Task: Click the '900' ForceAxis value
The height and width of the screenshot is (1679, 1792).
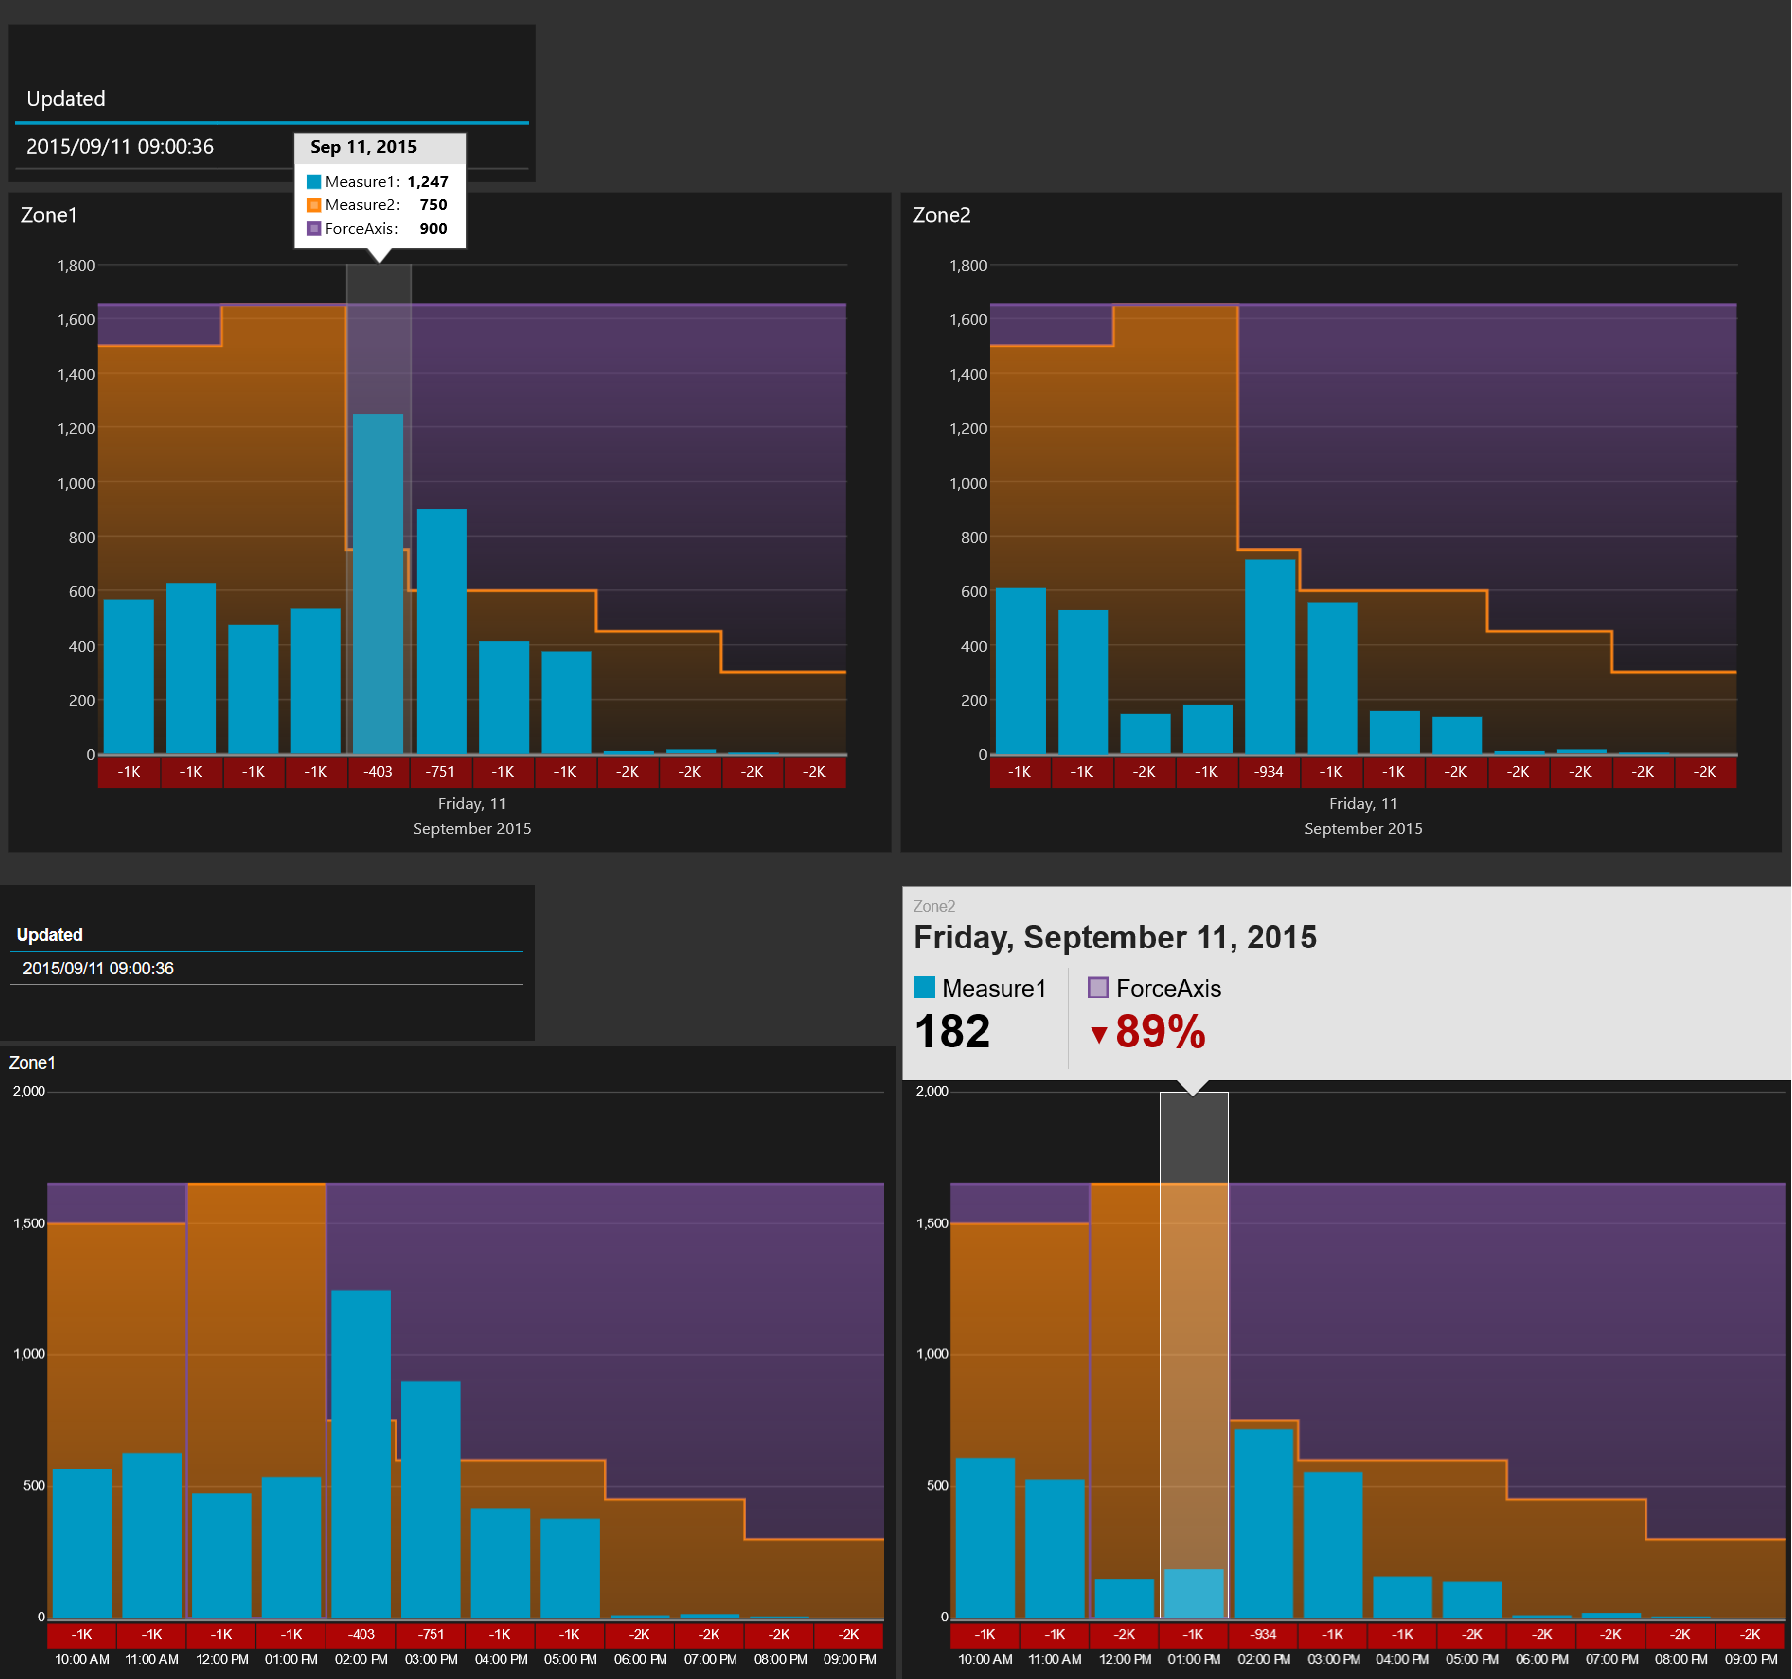Action: [x=433, y=229]
